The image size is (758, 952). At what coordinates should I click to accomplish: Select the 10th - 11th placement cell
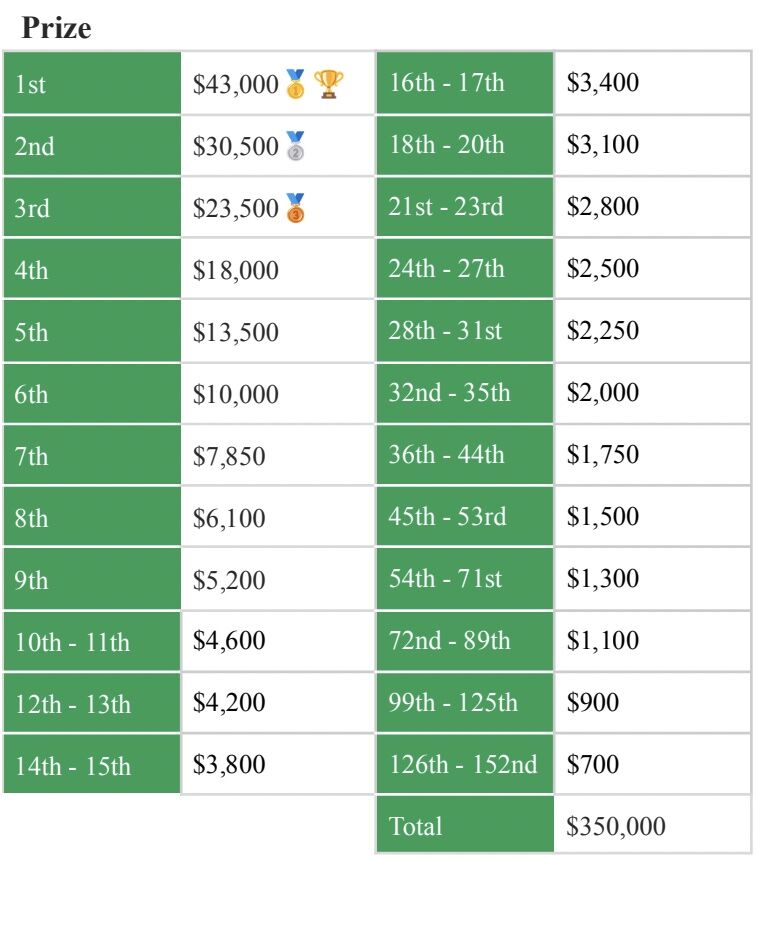coord(92,642)
